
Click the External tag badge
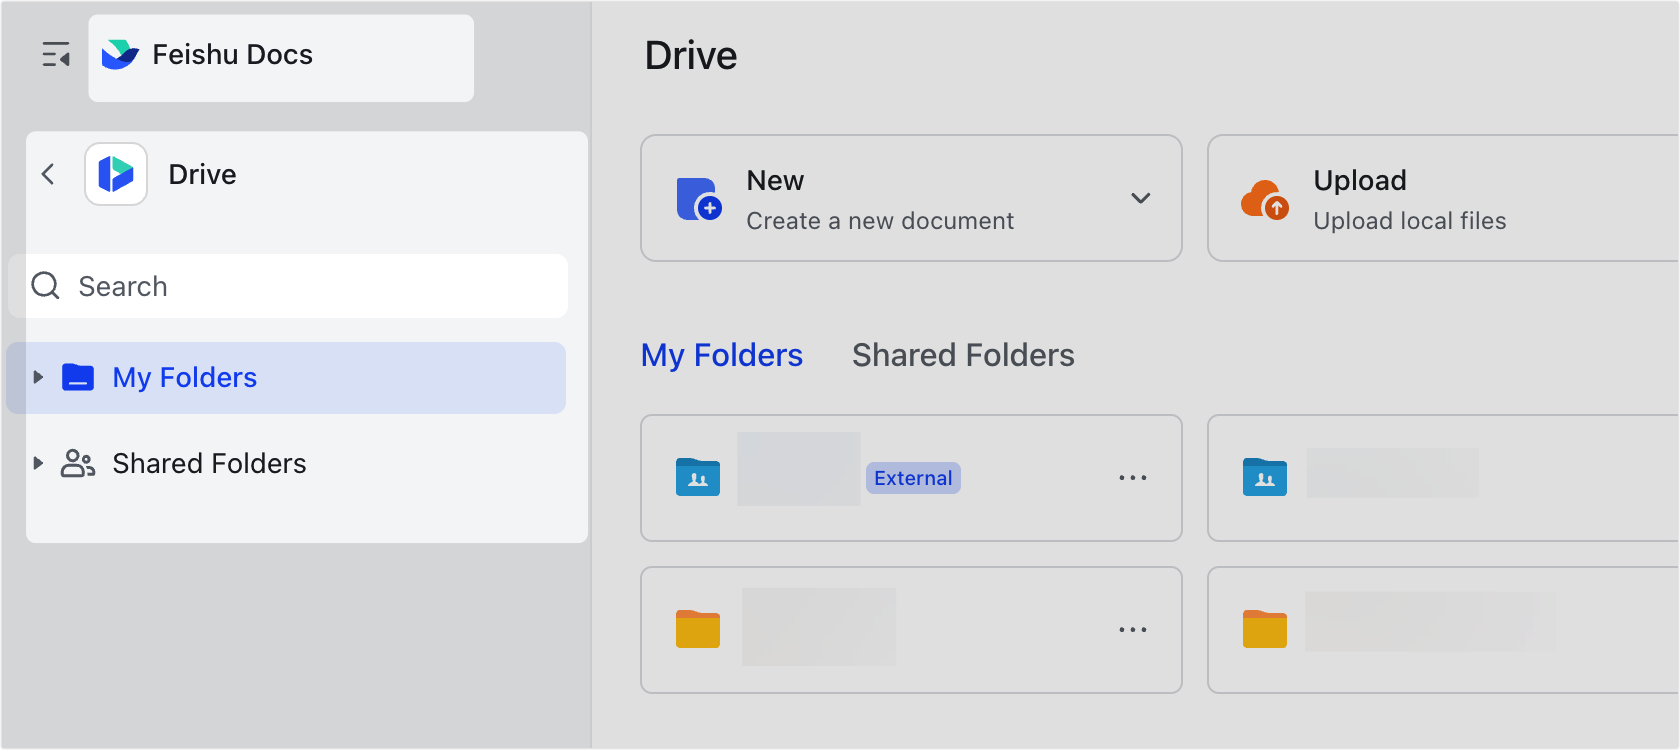[913, 478]
